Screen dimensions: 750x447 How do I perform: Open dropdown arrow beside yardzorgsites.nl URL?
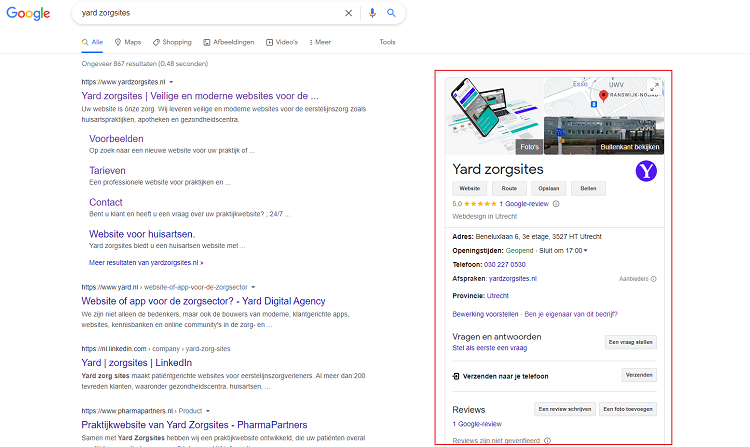point(171,81)
